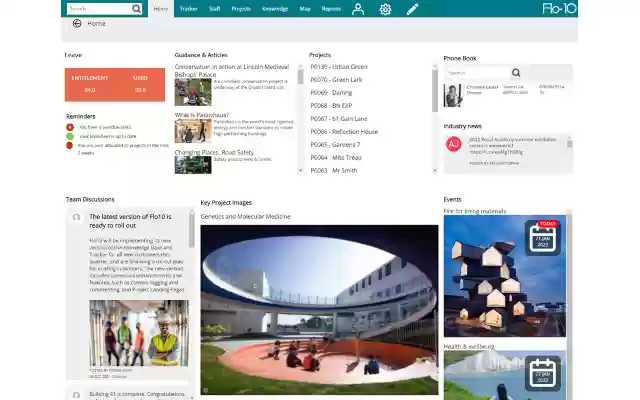Click the orange leave entitlement box

click(115, 84)
